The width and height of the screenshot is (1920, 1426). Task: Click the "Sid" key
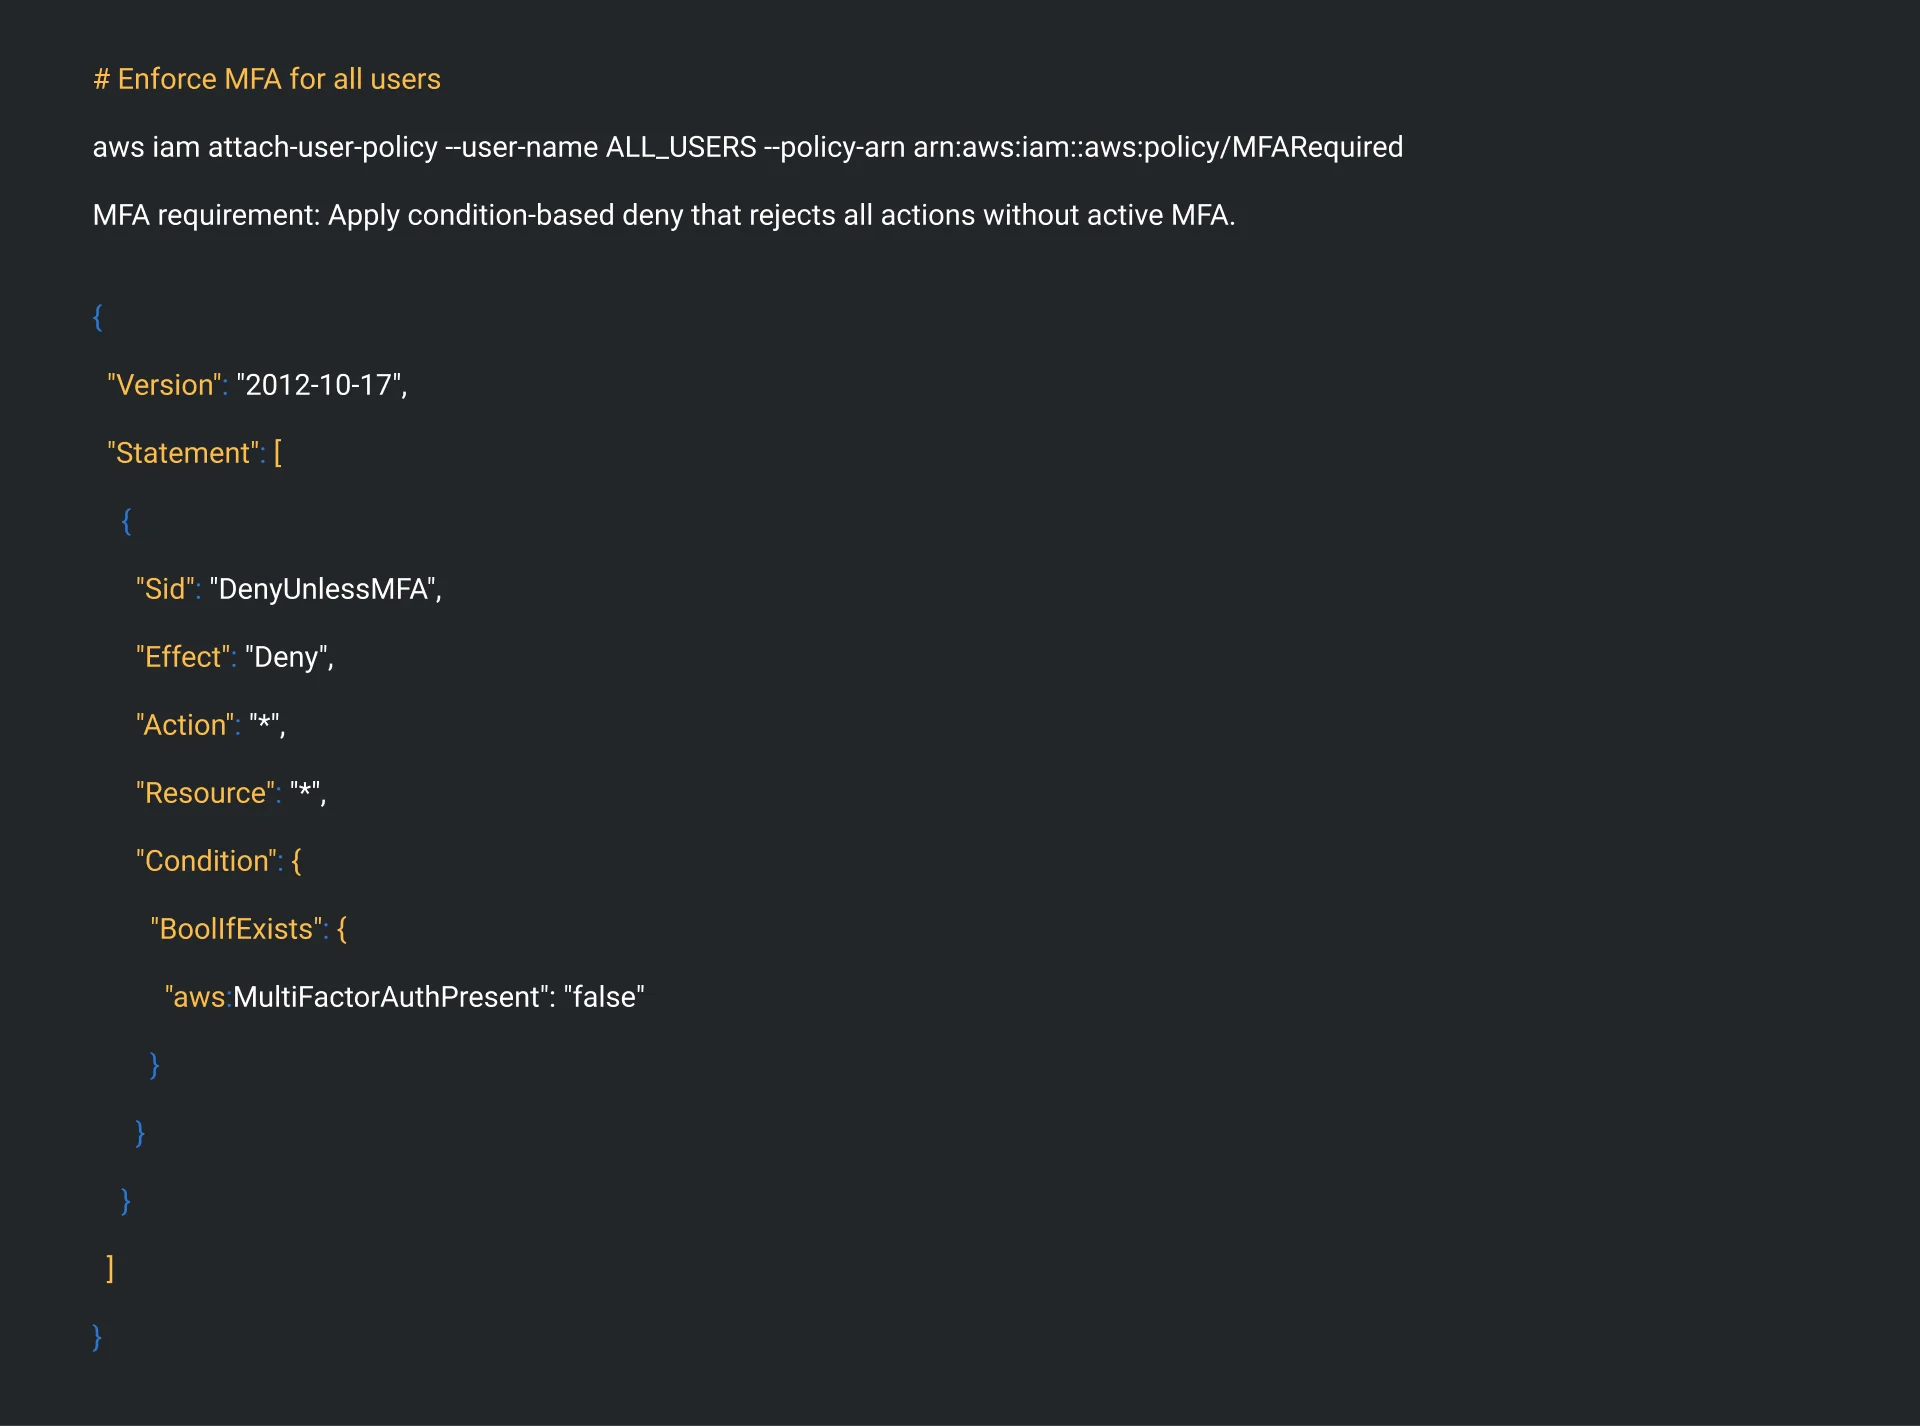point(165,589)
